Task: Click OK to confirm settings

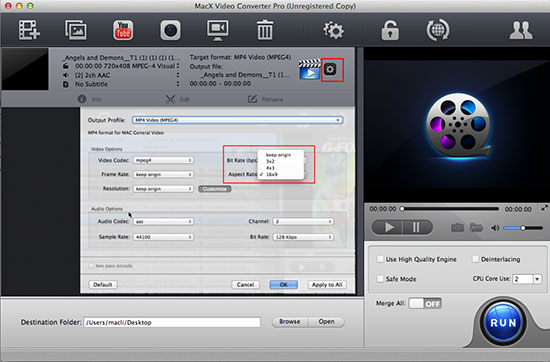Action: [283, 284]
